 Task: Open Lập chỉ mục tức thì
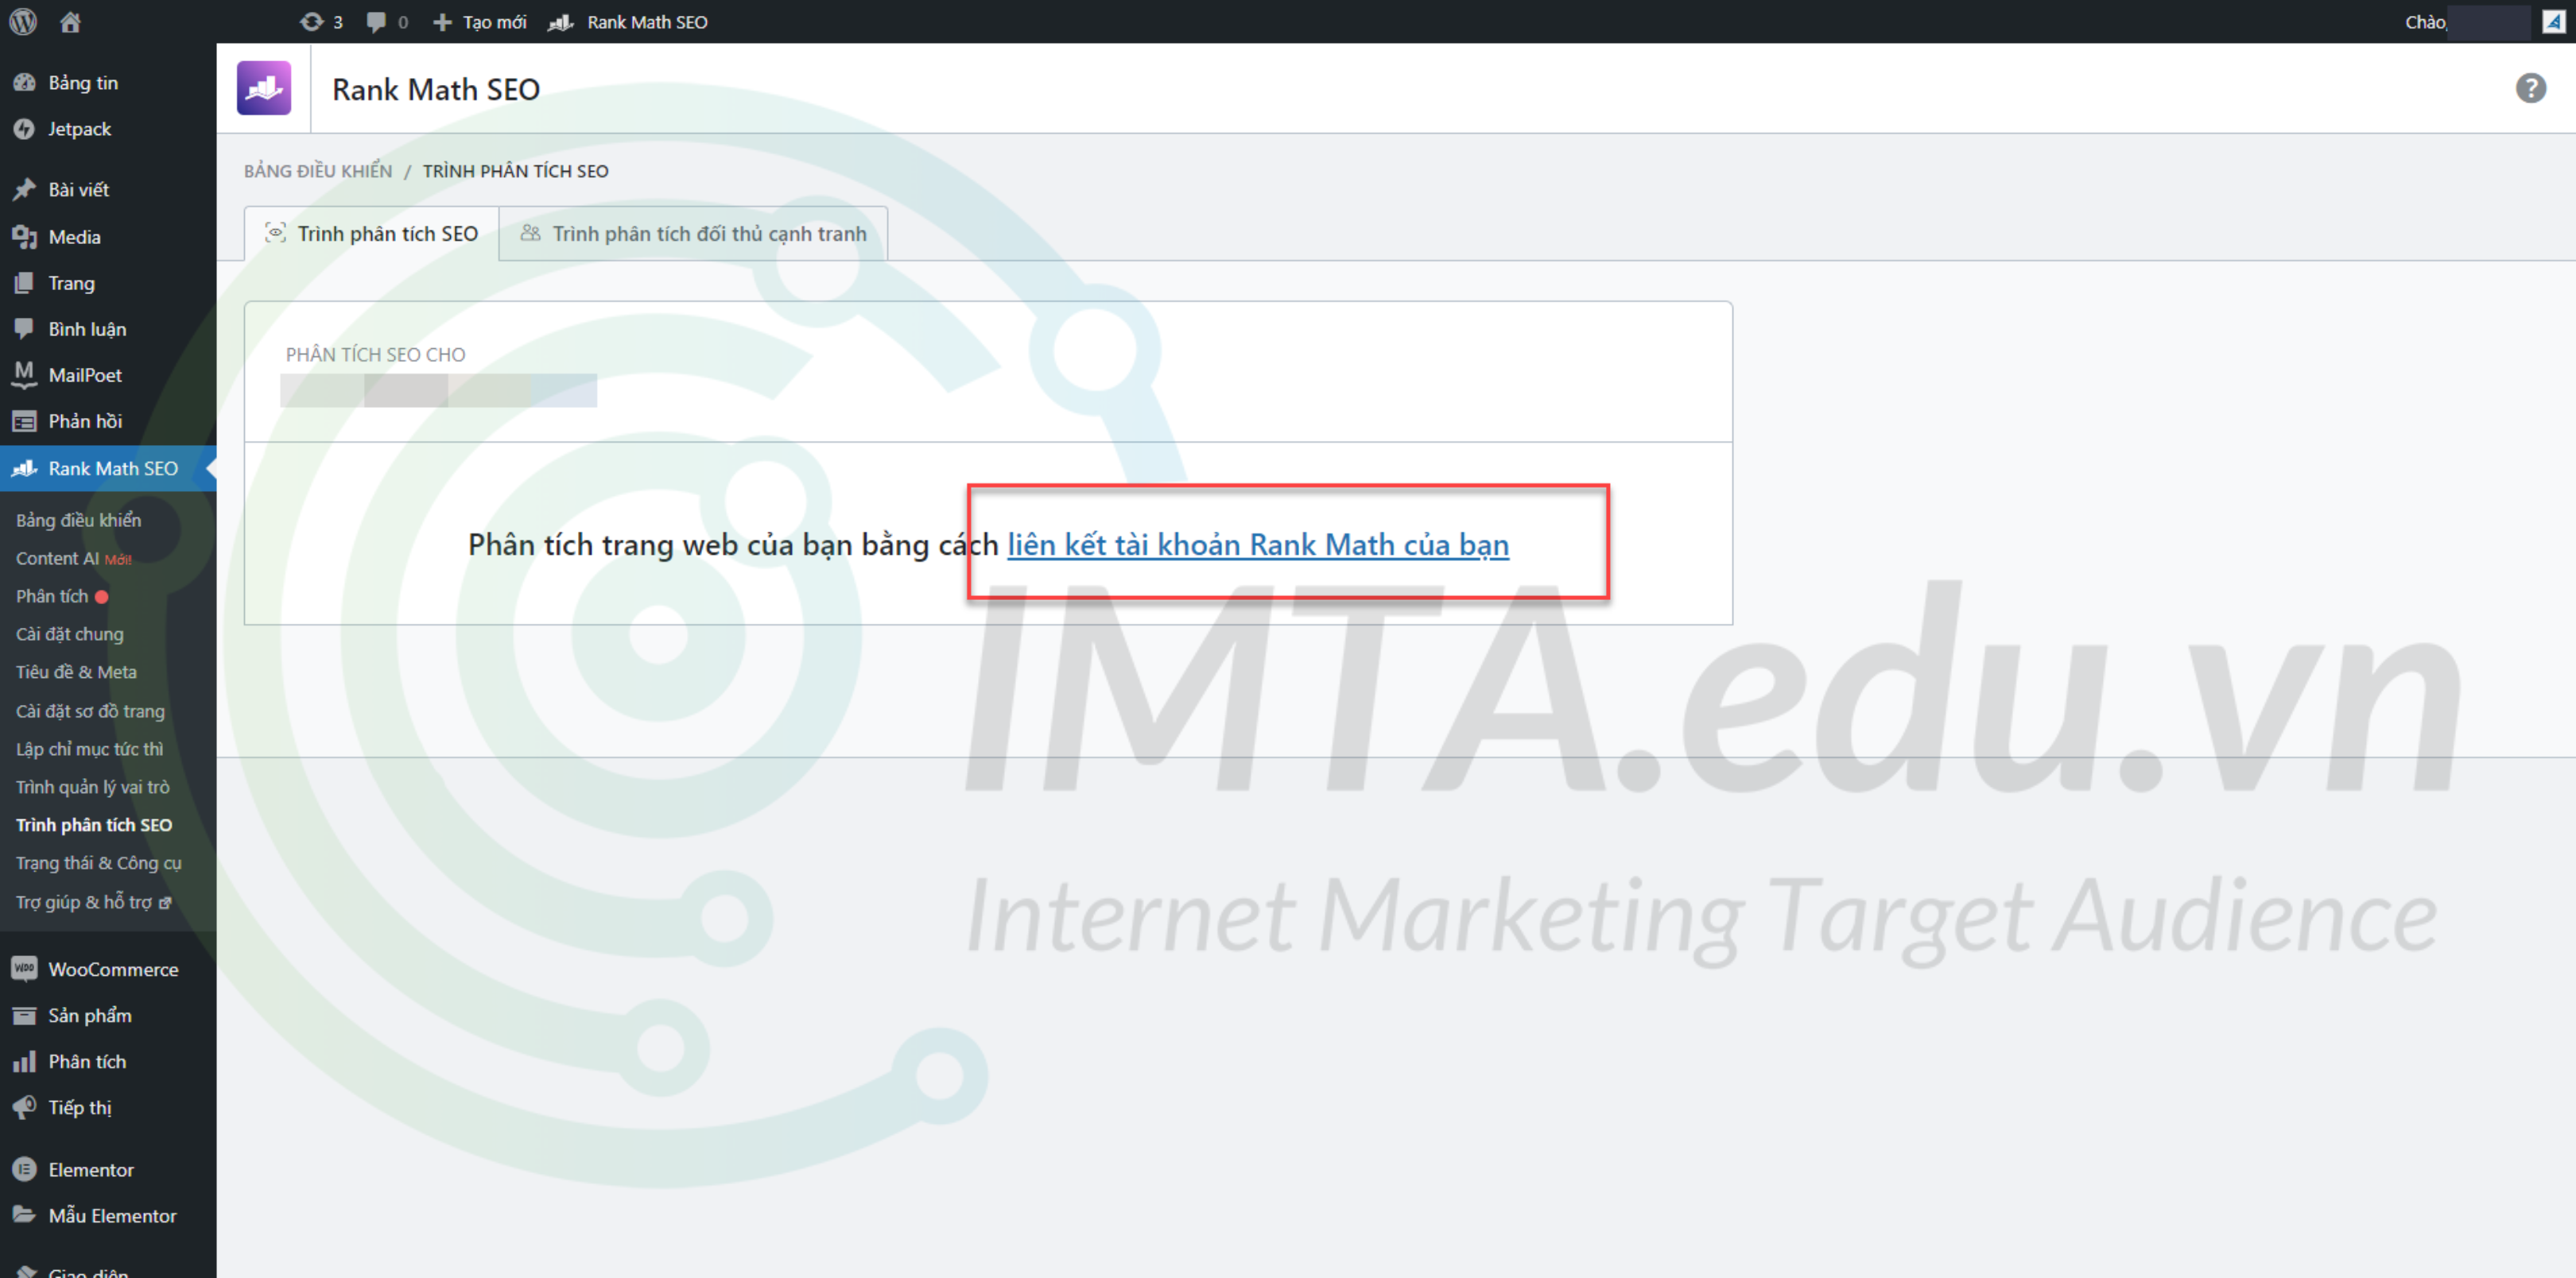89,749
